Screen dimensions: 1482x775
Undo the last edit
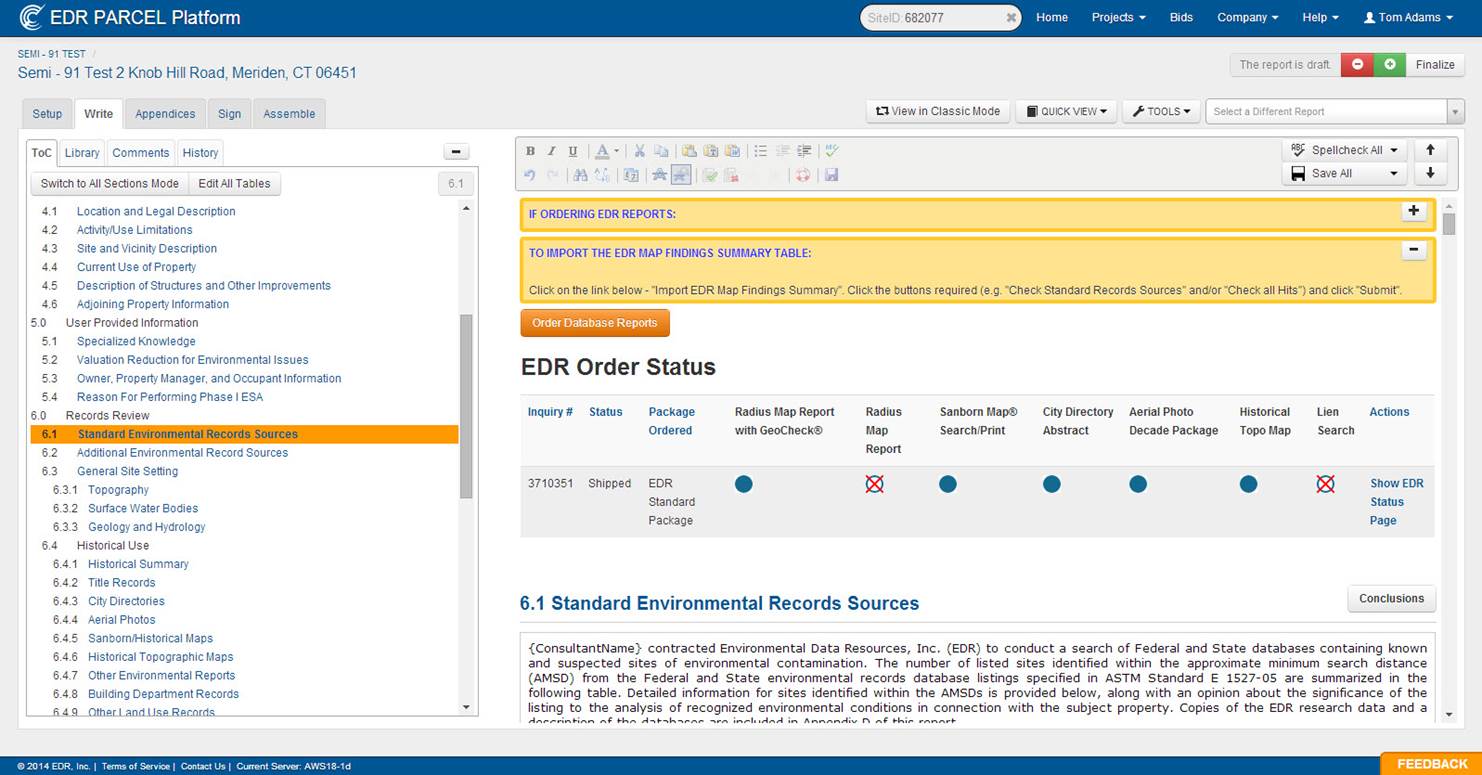pos(530,175)
